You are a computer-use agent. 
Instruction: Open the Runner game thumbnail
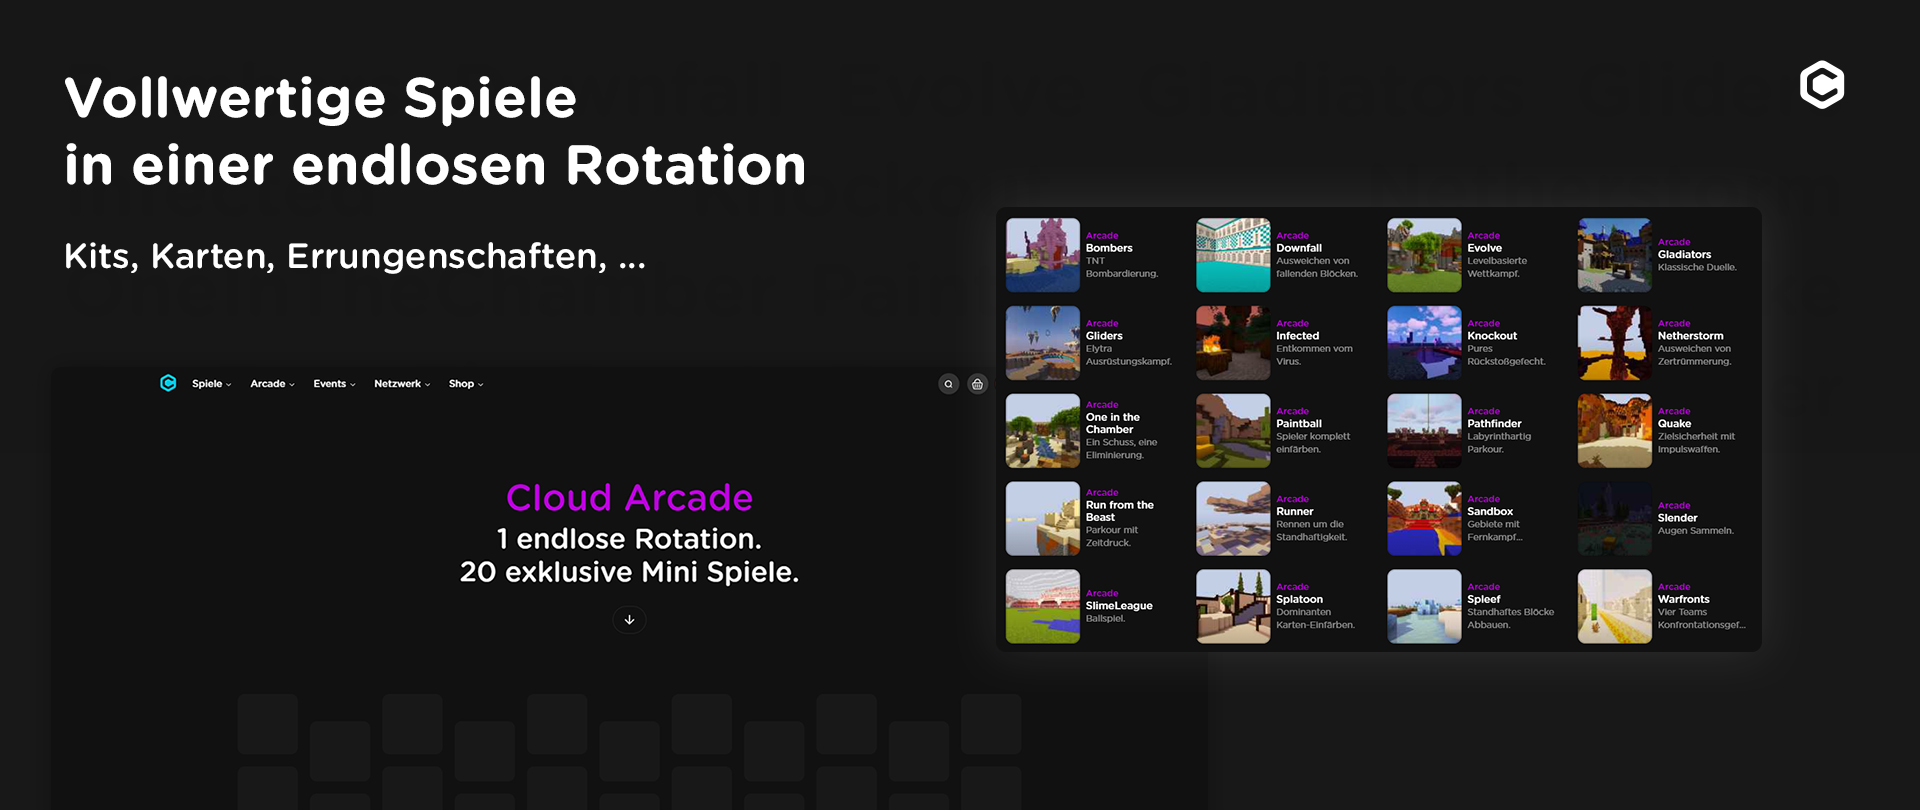[1233, 519]
